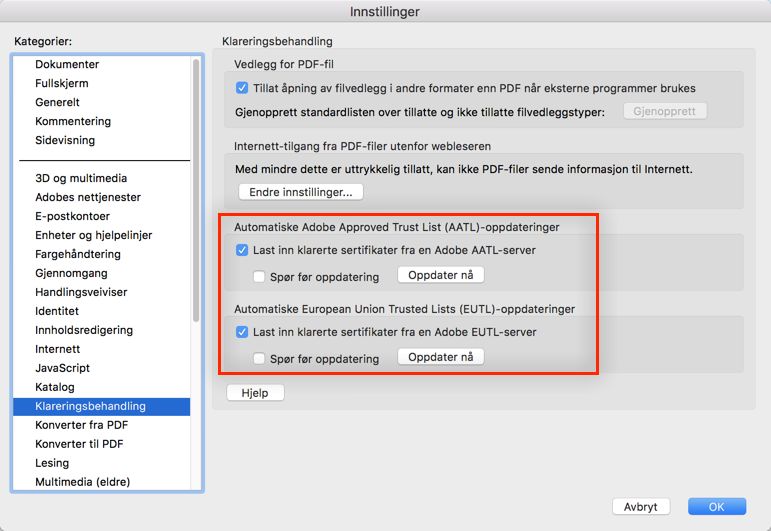
Task: Enable Spør før oppdatering under AATL
Action: [259, 276]
